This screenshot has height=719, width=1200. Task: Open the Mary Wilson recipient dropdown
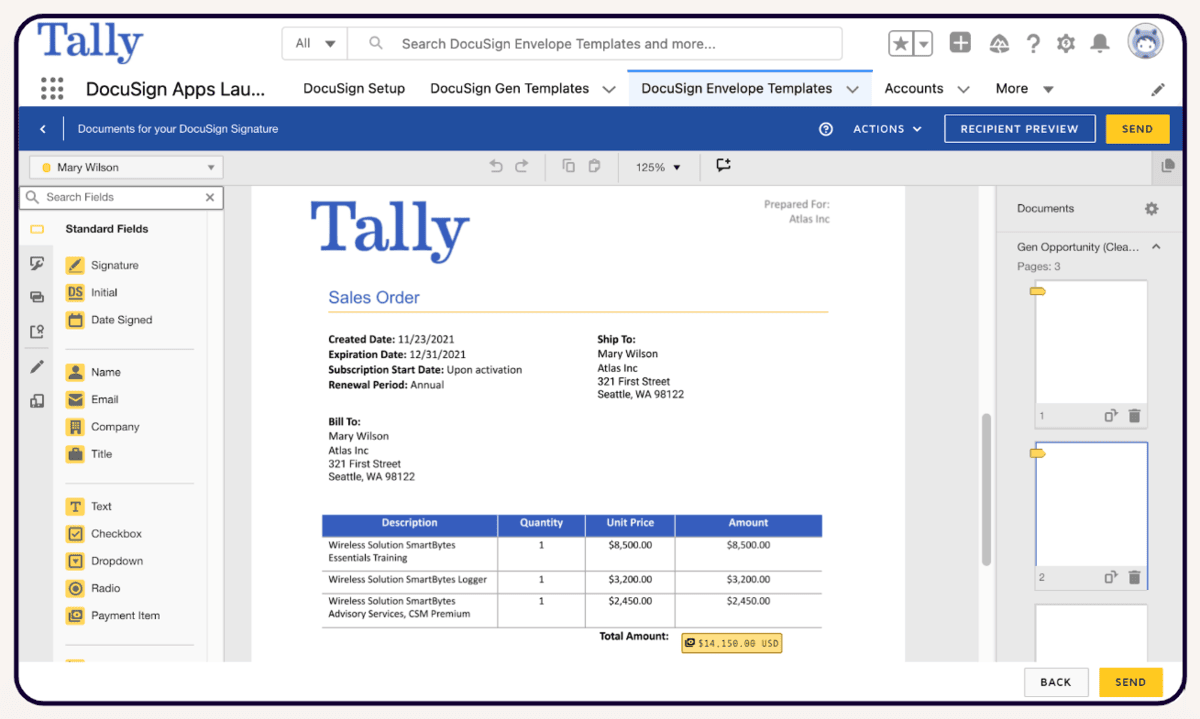125,168
